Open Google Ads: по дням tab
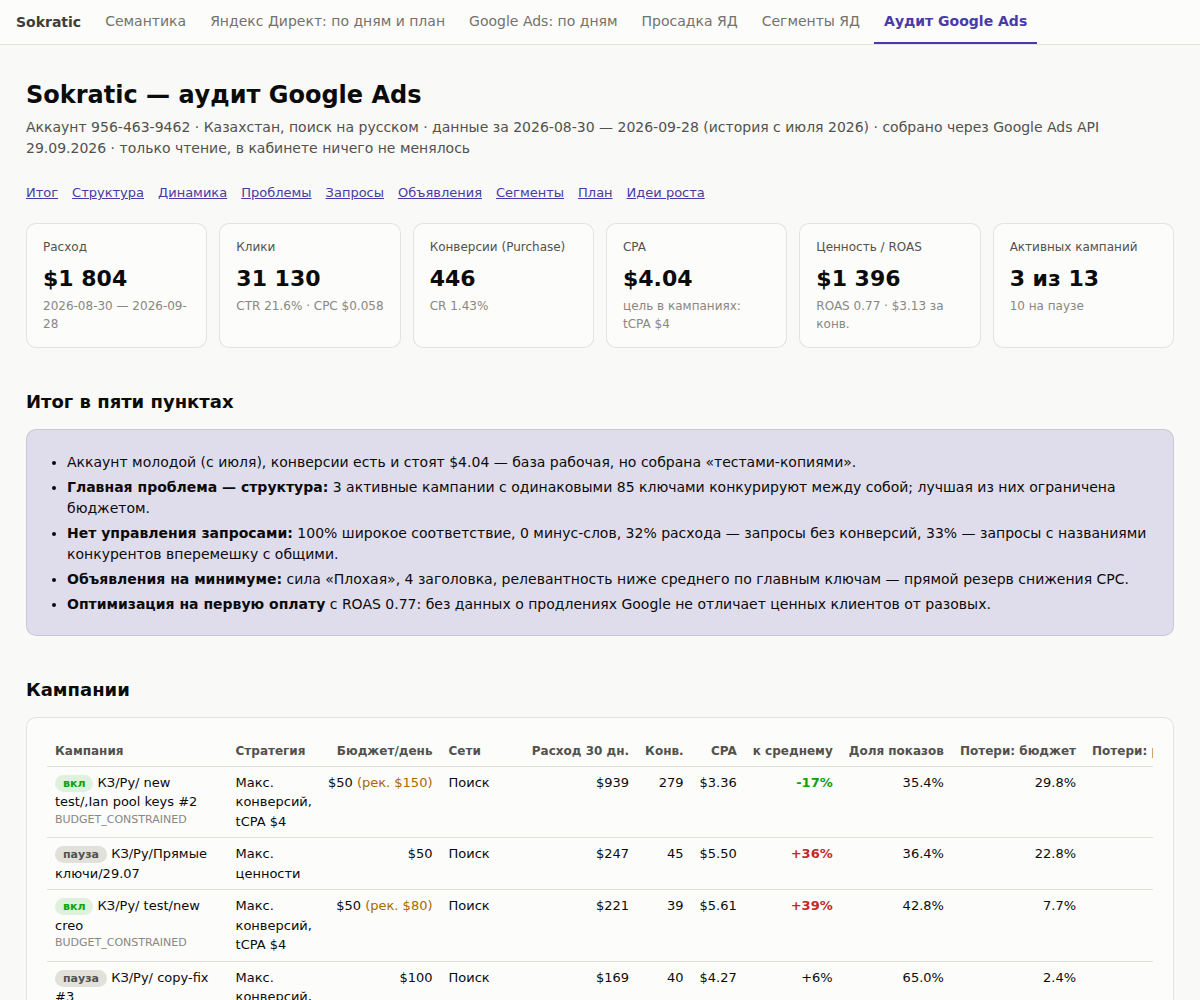This screenshot has height=1000, width=1200. (x=543, y=21)
